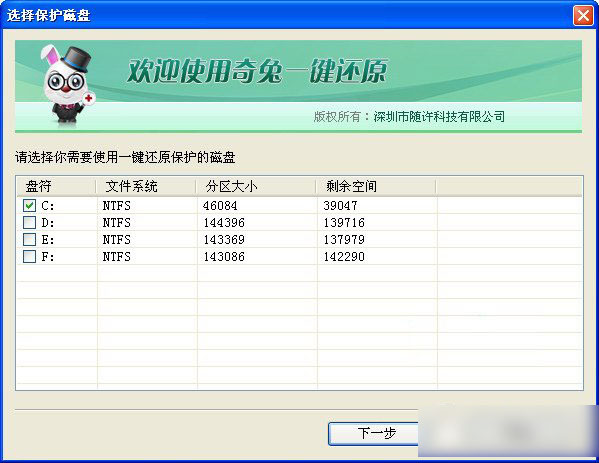Select the E: drive label
Image resolution: width=599 pixels, height=463 pixels.
pos(48,240)
